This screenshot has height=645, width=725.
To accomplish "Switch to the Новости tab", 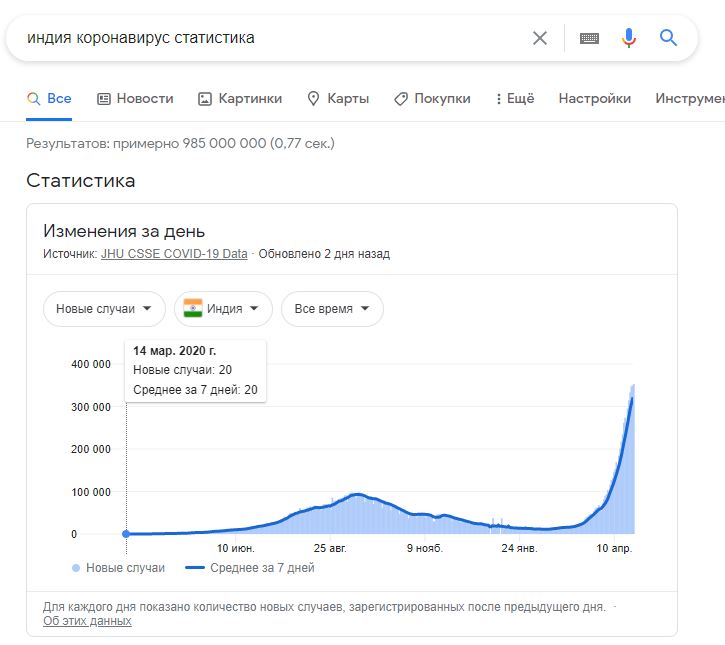I will [135, 98].
